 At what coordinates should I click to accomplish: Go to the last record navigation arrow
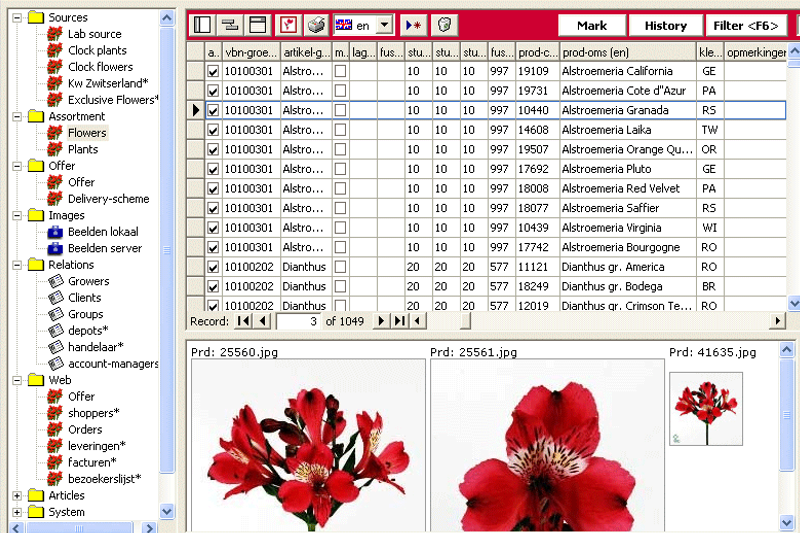(x=397, y=321)
